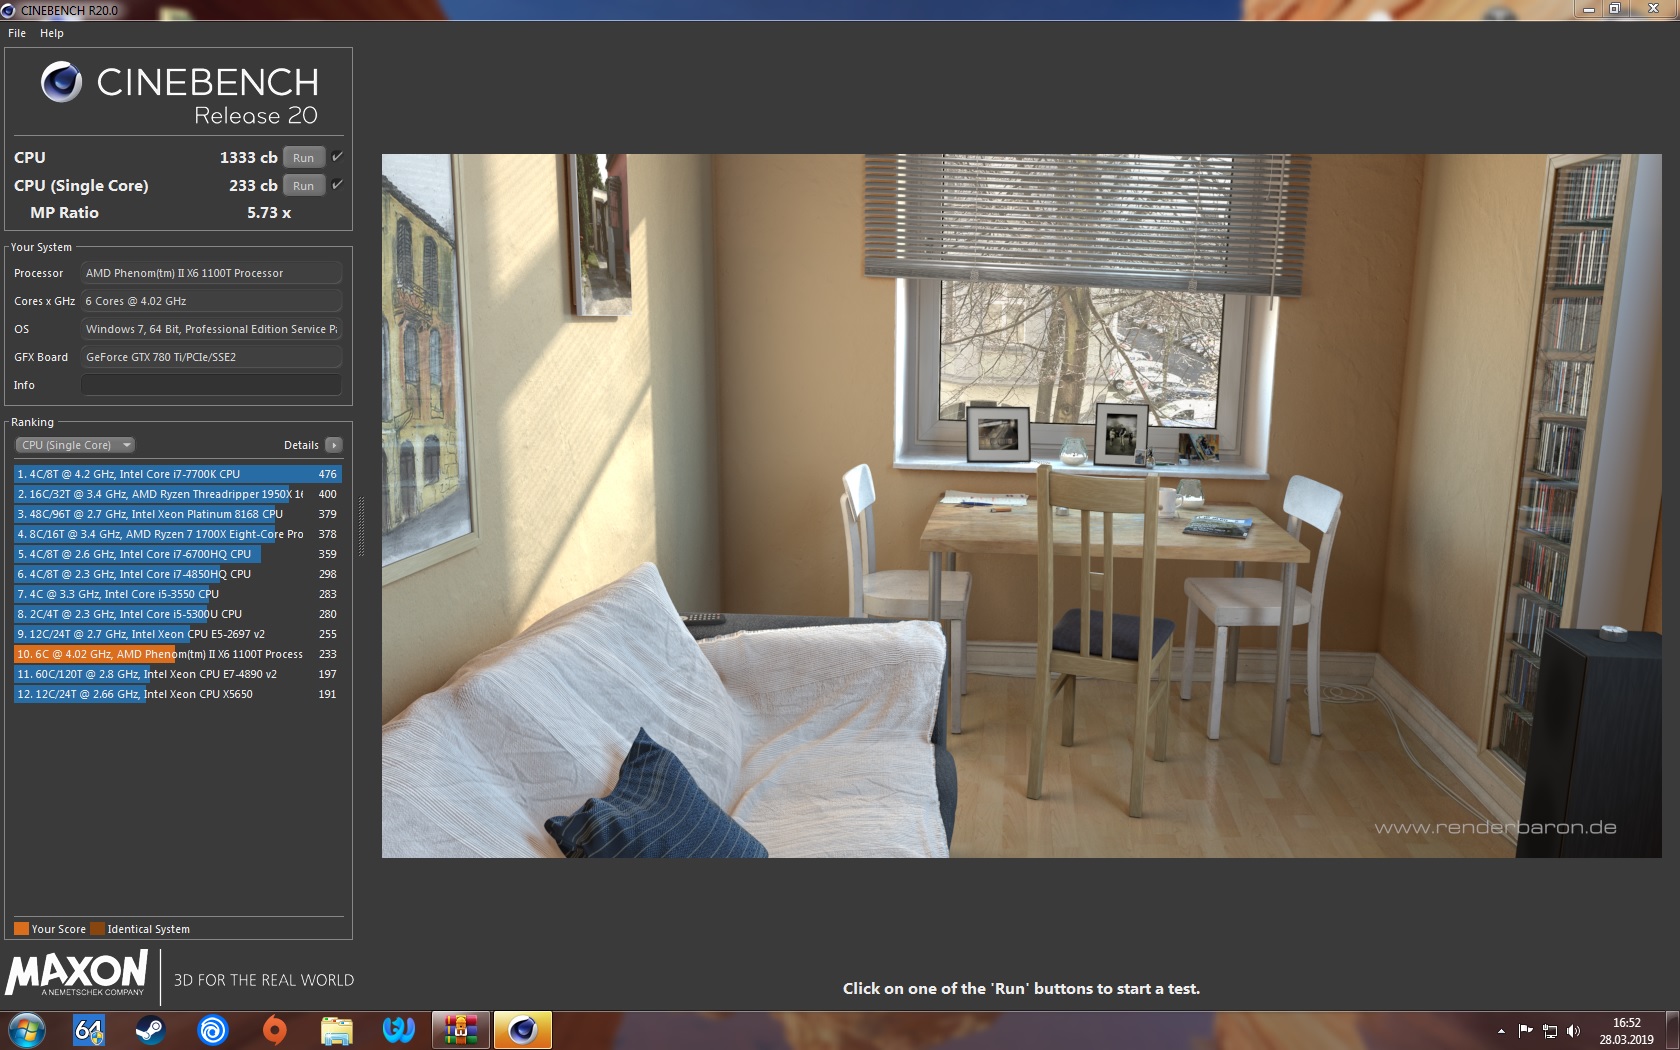The width and height of the screenshot is (1680, 1050).
Task: Open Windows Explorer from the taskbar
Action: pos(337,1030)
